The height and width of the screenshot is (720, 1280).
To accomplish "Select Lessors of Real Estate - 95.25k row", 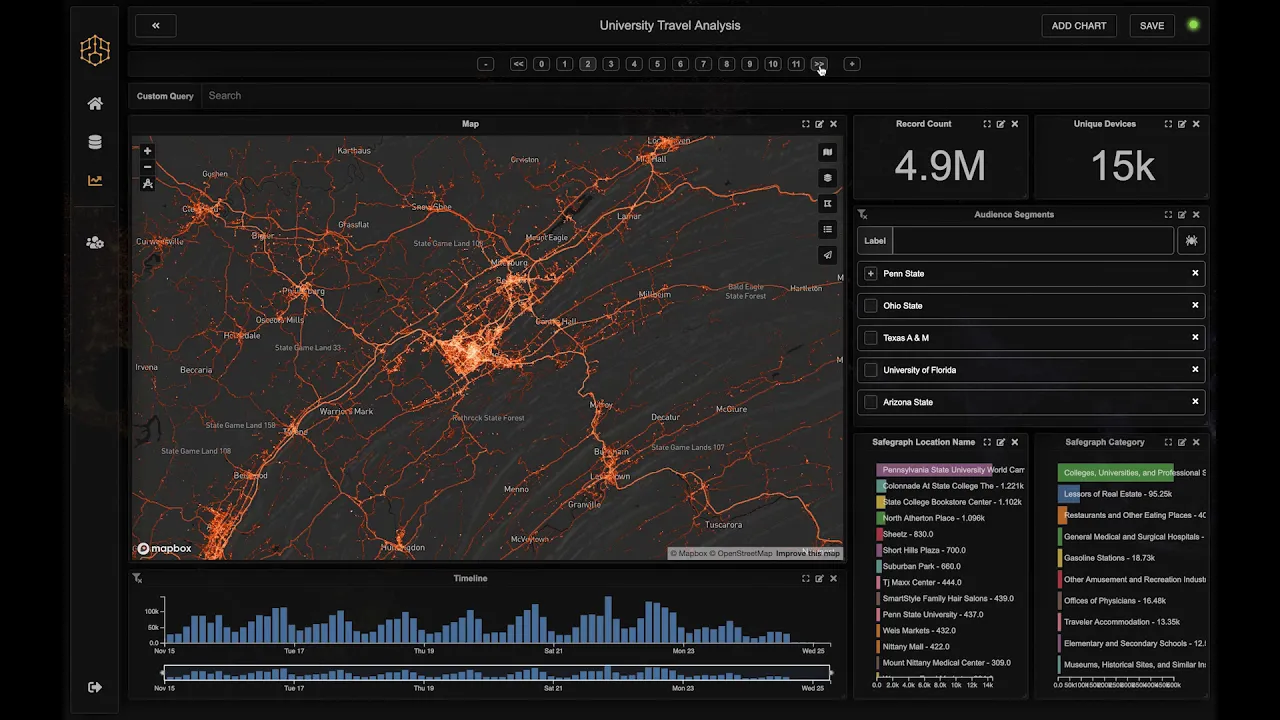I will (1115, 494).
